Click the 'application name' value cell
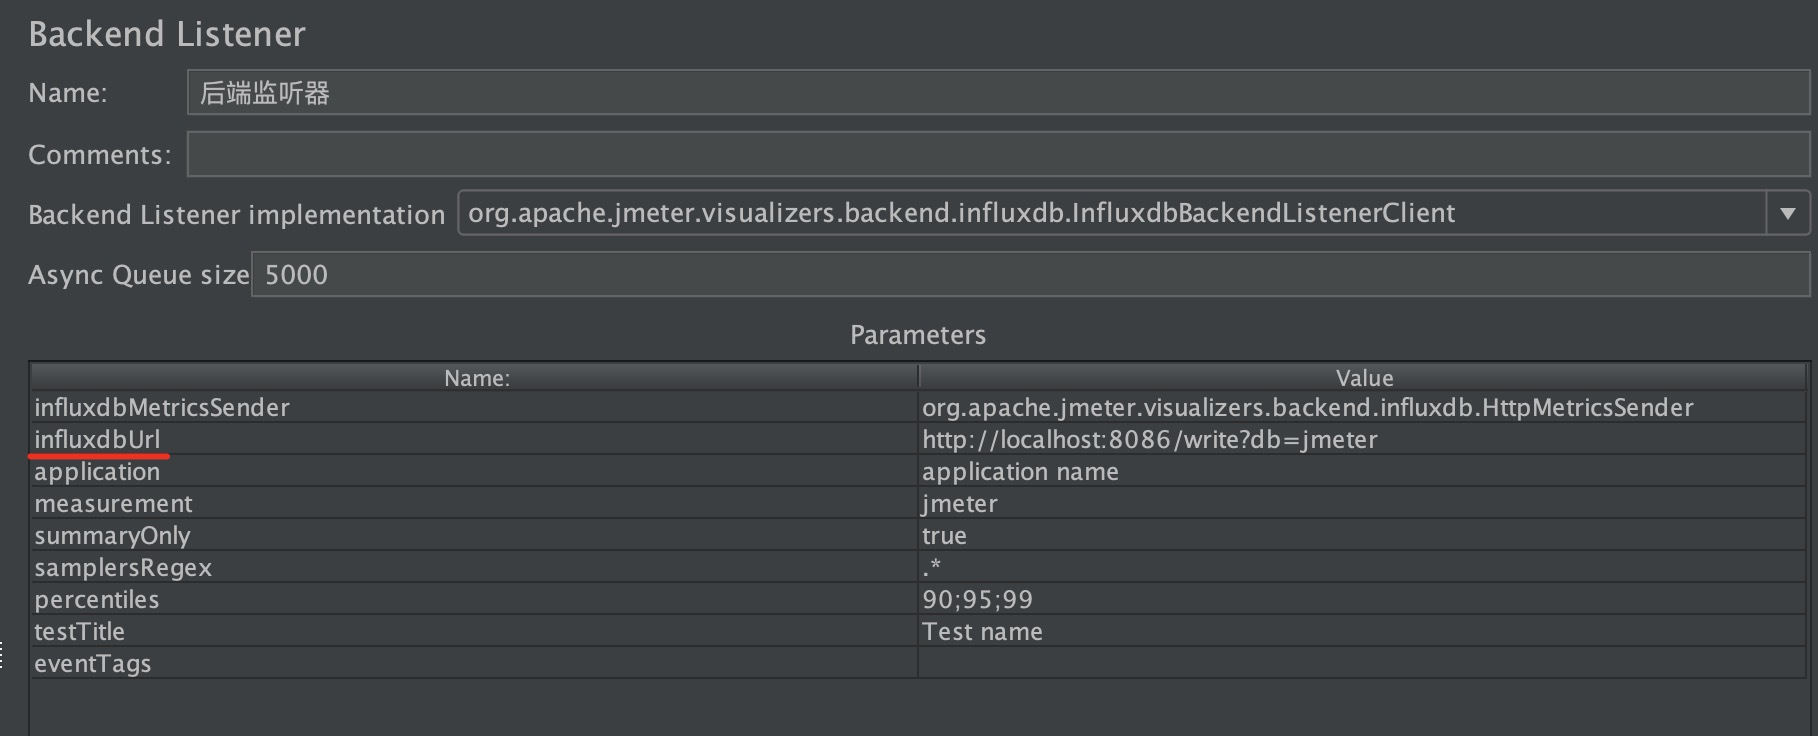Screen dimensions: 1818x736 (1363, 471)
